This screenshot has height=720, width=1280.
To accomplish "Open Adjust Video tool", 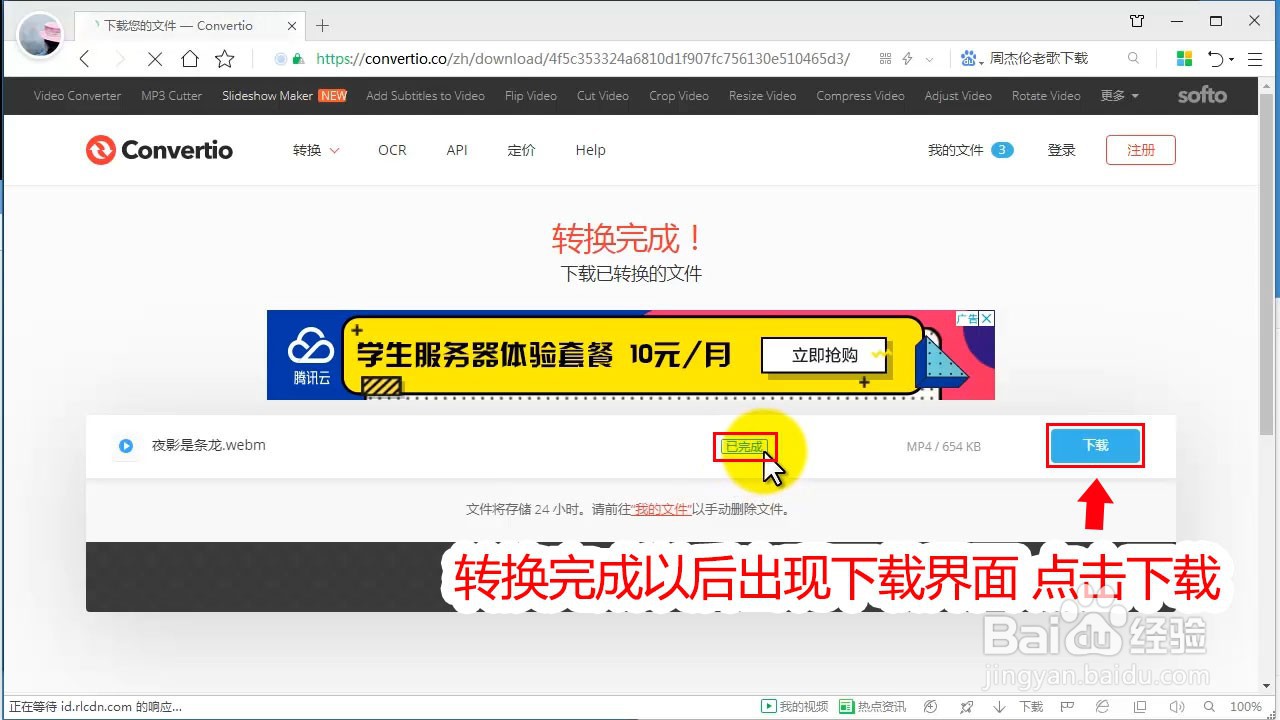I will point(958,96).
